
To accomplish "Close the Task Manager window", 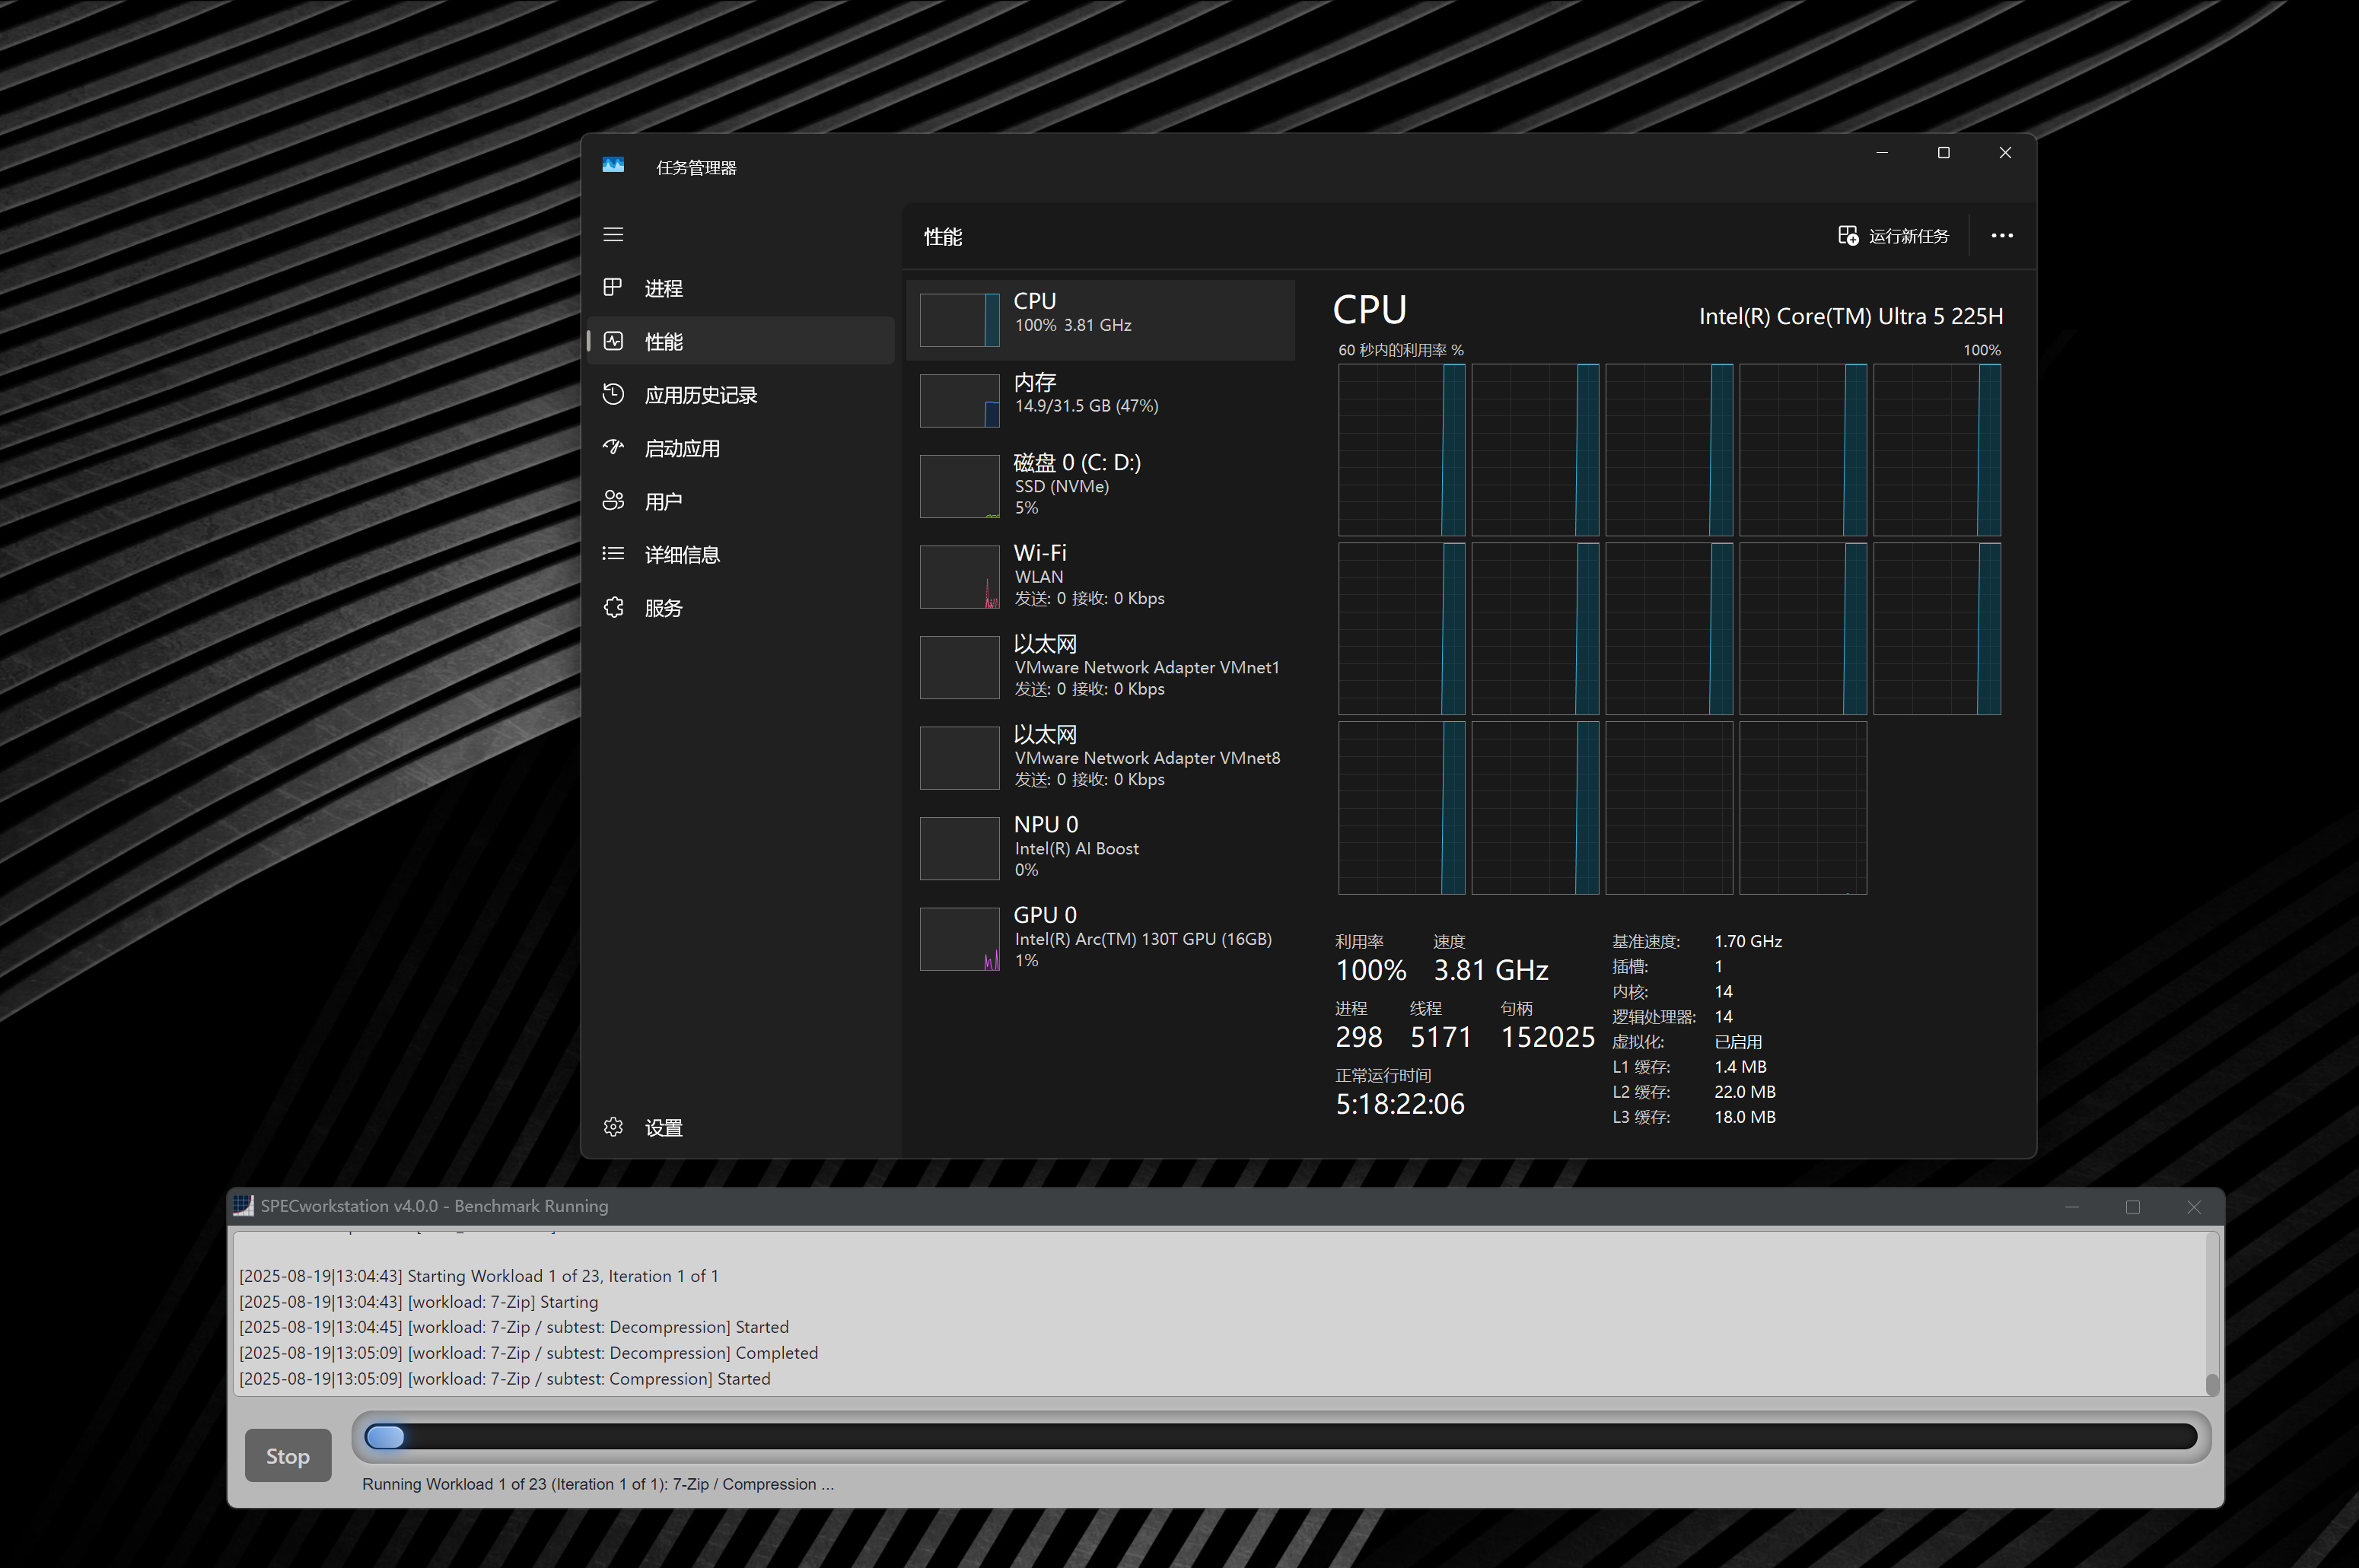I will click(2005, 153).
